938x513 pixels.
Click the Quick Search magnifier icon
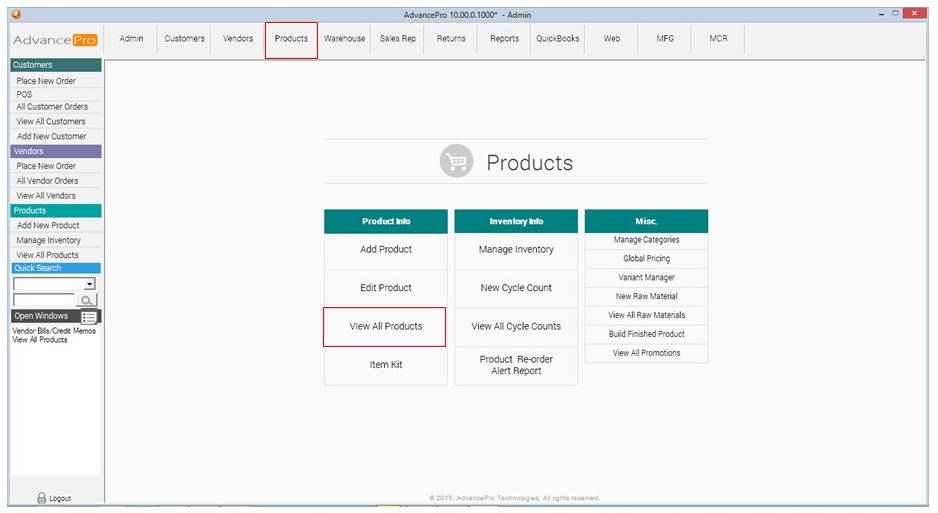click(x=87, y=300)
